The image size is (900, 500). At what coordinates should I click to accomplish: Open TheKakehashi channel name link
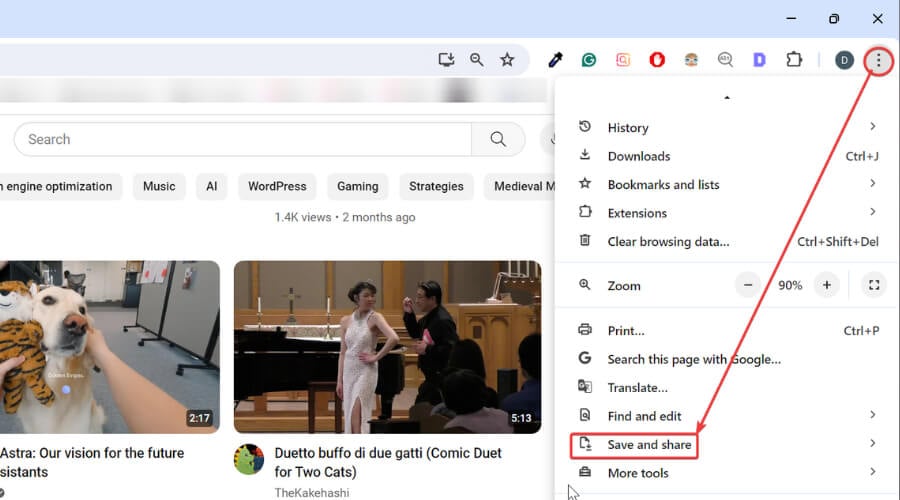tap(312, 493)
